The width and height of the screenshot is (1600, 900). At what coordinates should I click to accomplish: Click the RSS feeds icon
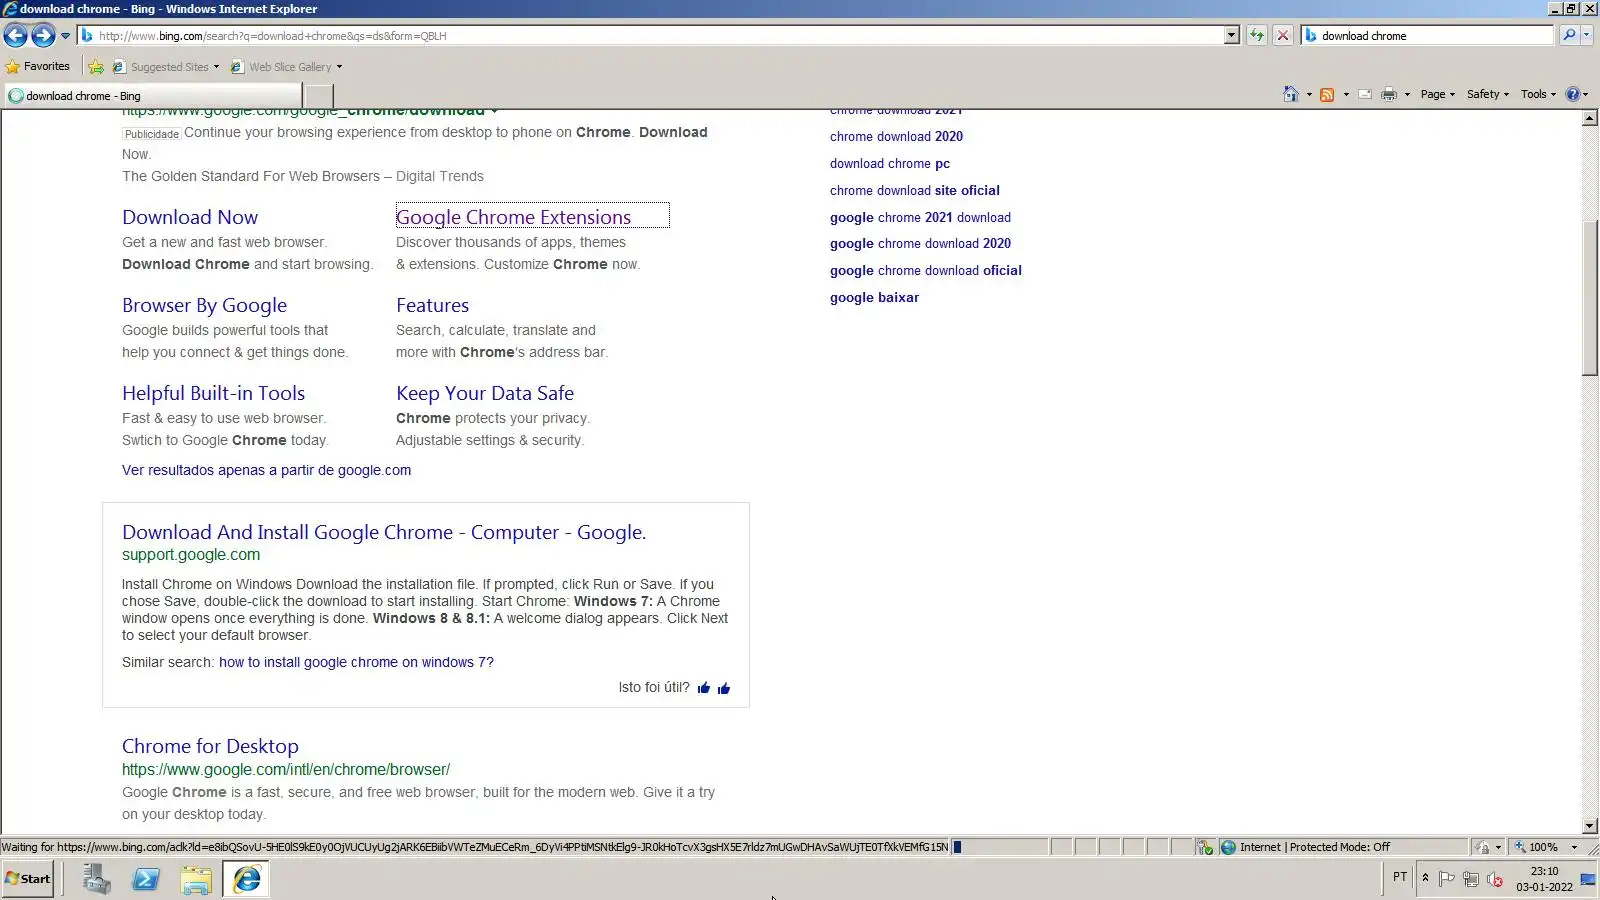1327,94
